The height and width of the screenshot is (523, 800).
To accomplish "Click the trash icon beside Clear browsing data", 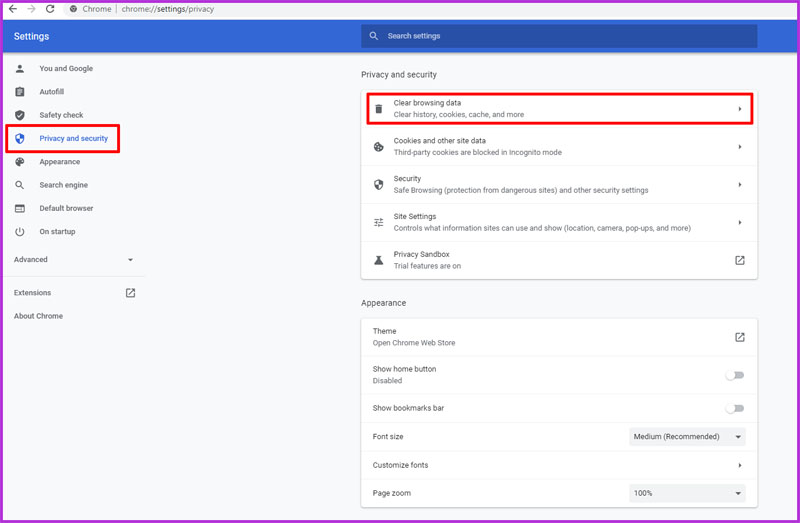I will [379, 109].
